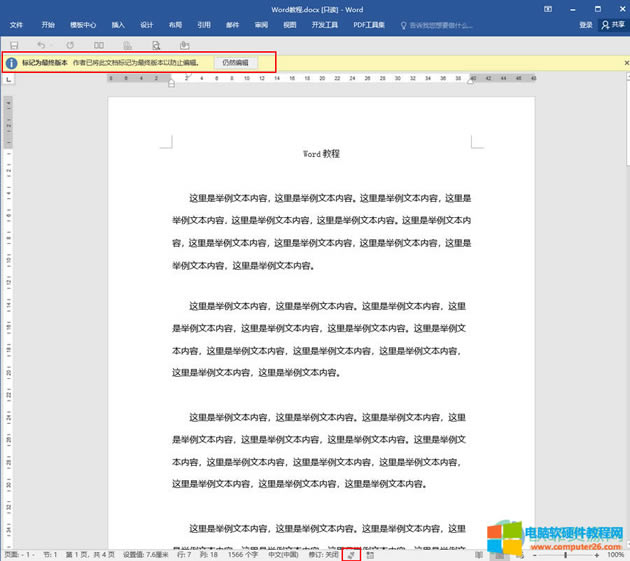Image resolution: width=630 pixels, height=561 pixels.
Task: Switch to the 插入 (Insert) ribbon tab
Action: (118, 25)
